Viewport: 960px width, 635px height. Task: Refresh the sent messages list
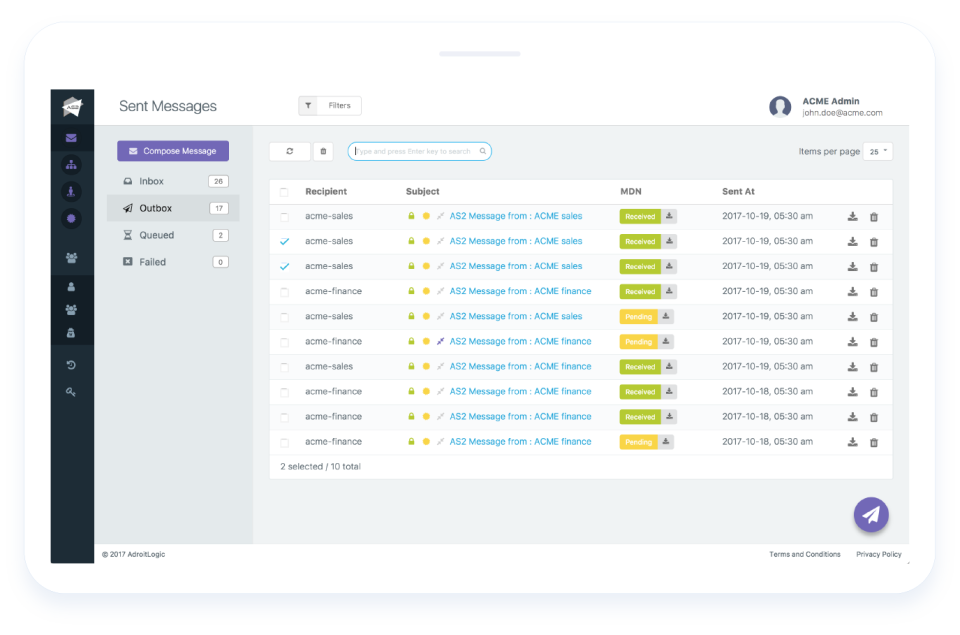[290, 150]
